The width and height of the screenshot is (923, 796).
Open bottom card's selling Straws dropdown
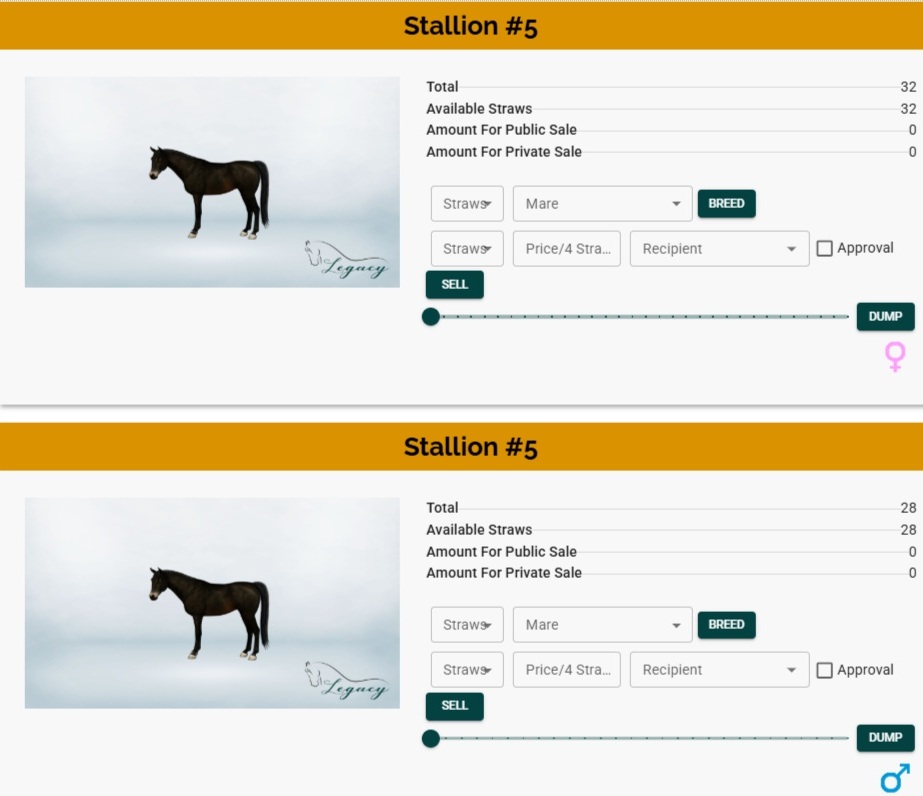point(467,670)
